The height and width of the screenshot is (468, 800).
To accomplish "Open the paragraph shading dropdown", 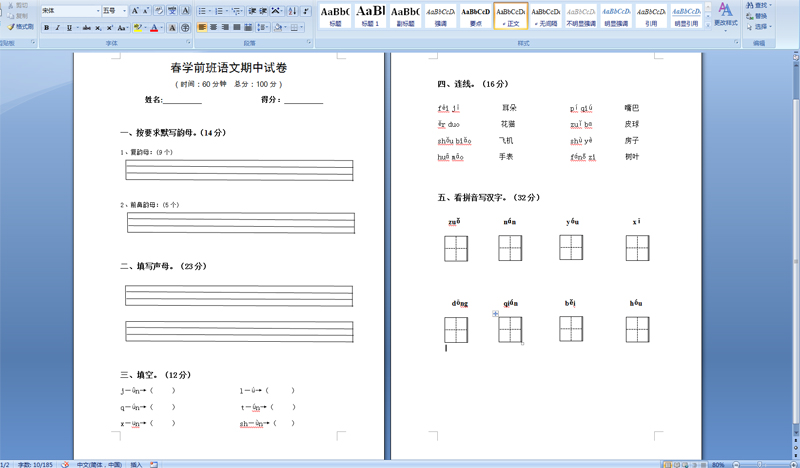I will [285, 27].
